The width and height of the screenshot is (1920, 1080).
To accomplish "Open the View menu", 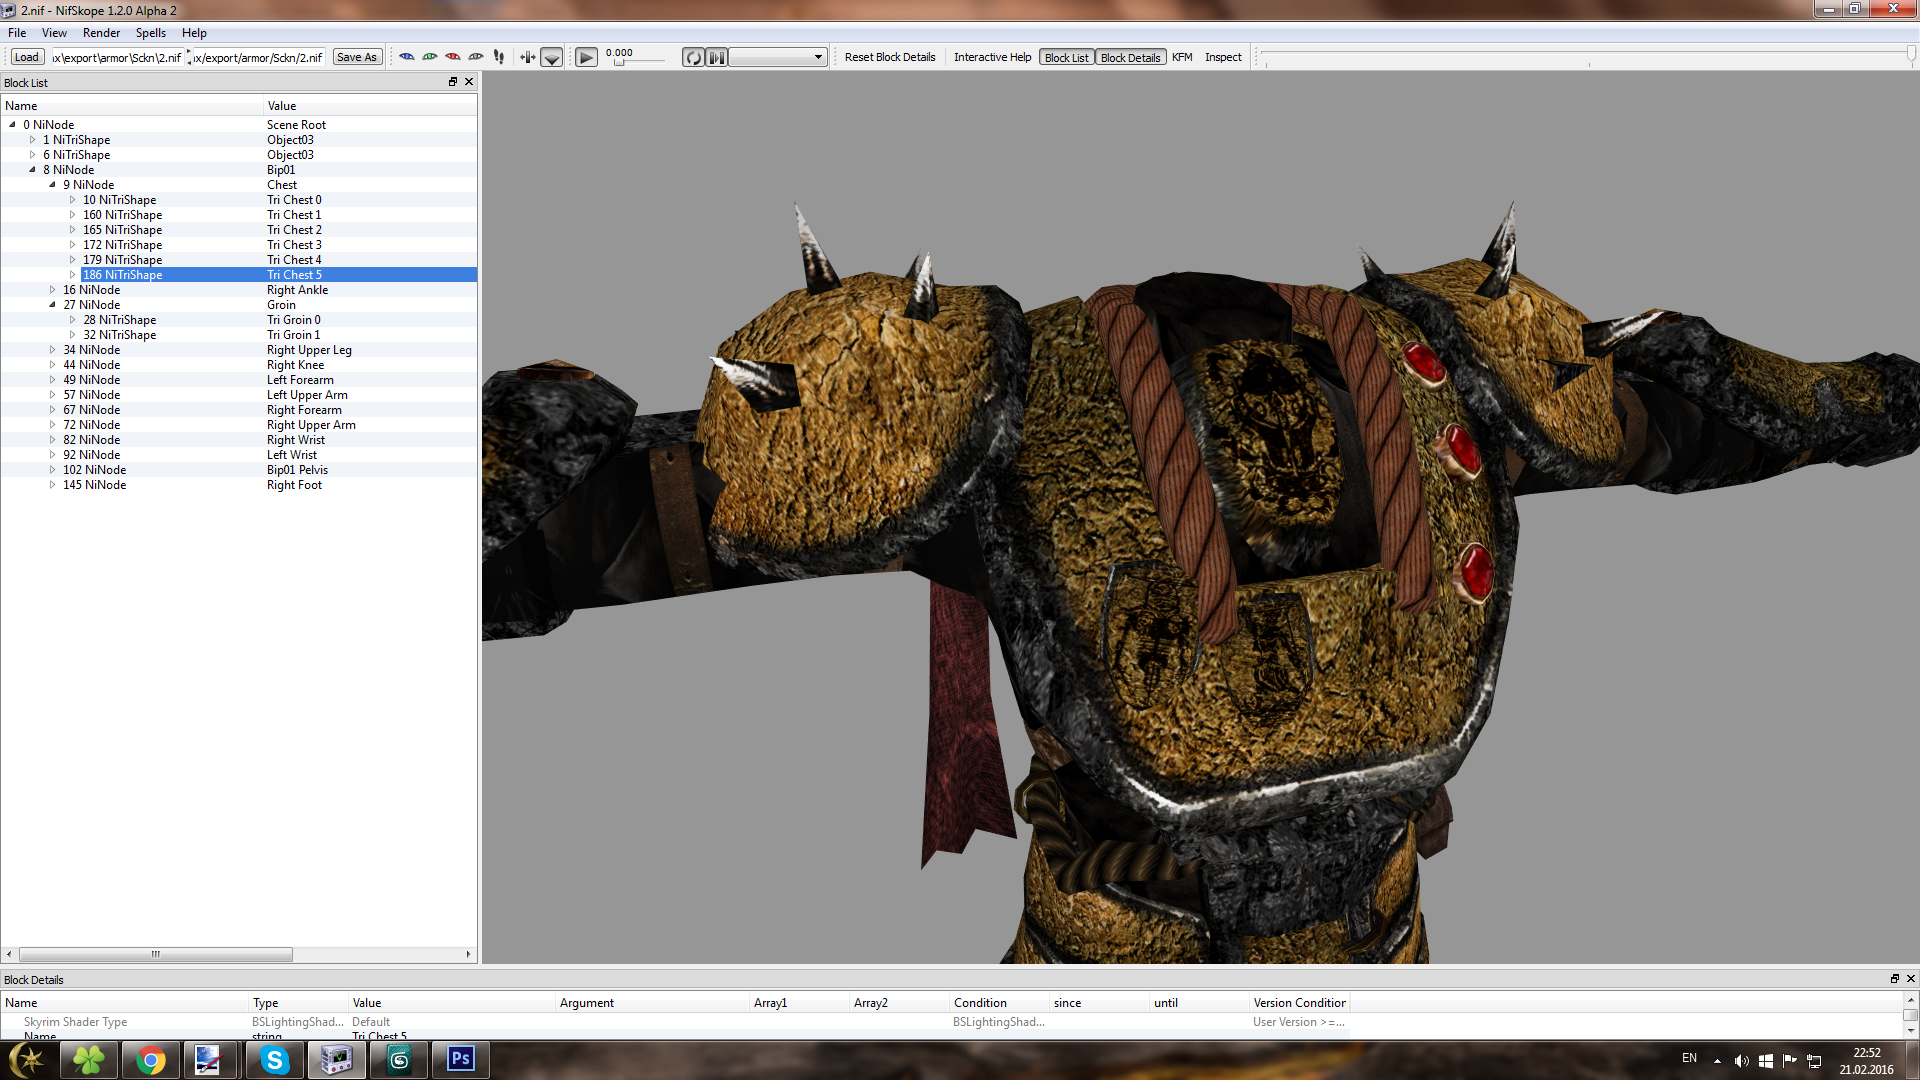I will [55, 33].
